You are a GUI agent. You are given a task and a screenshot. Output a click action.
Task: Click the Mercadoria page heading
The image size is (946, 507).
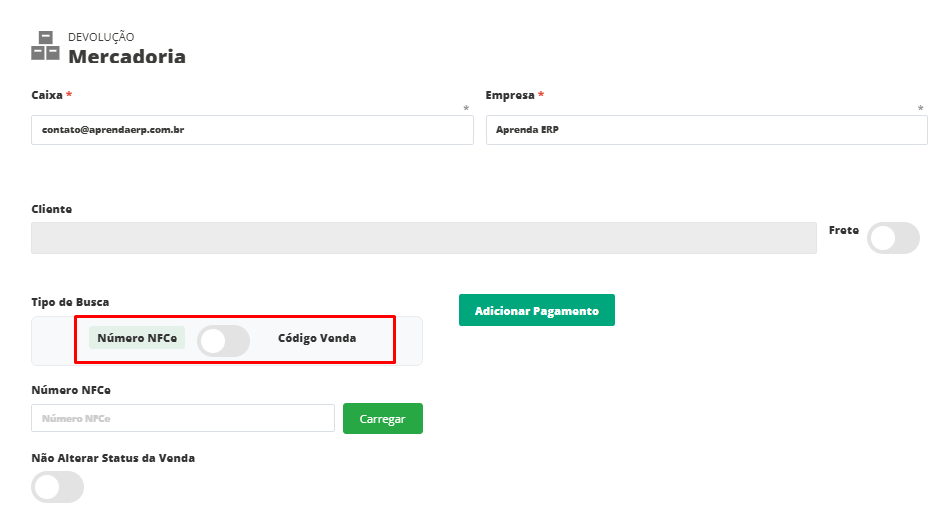pos(127,56)
